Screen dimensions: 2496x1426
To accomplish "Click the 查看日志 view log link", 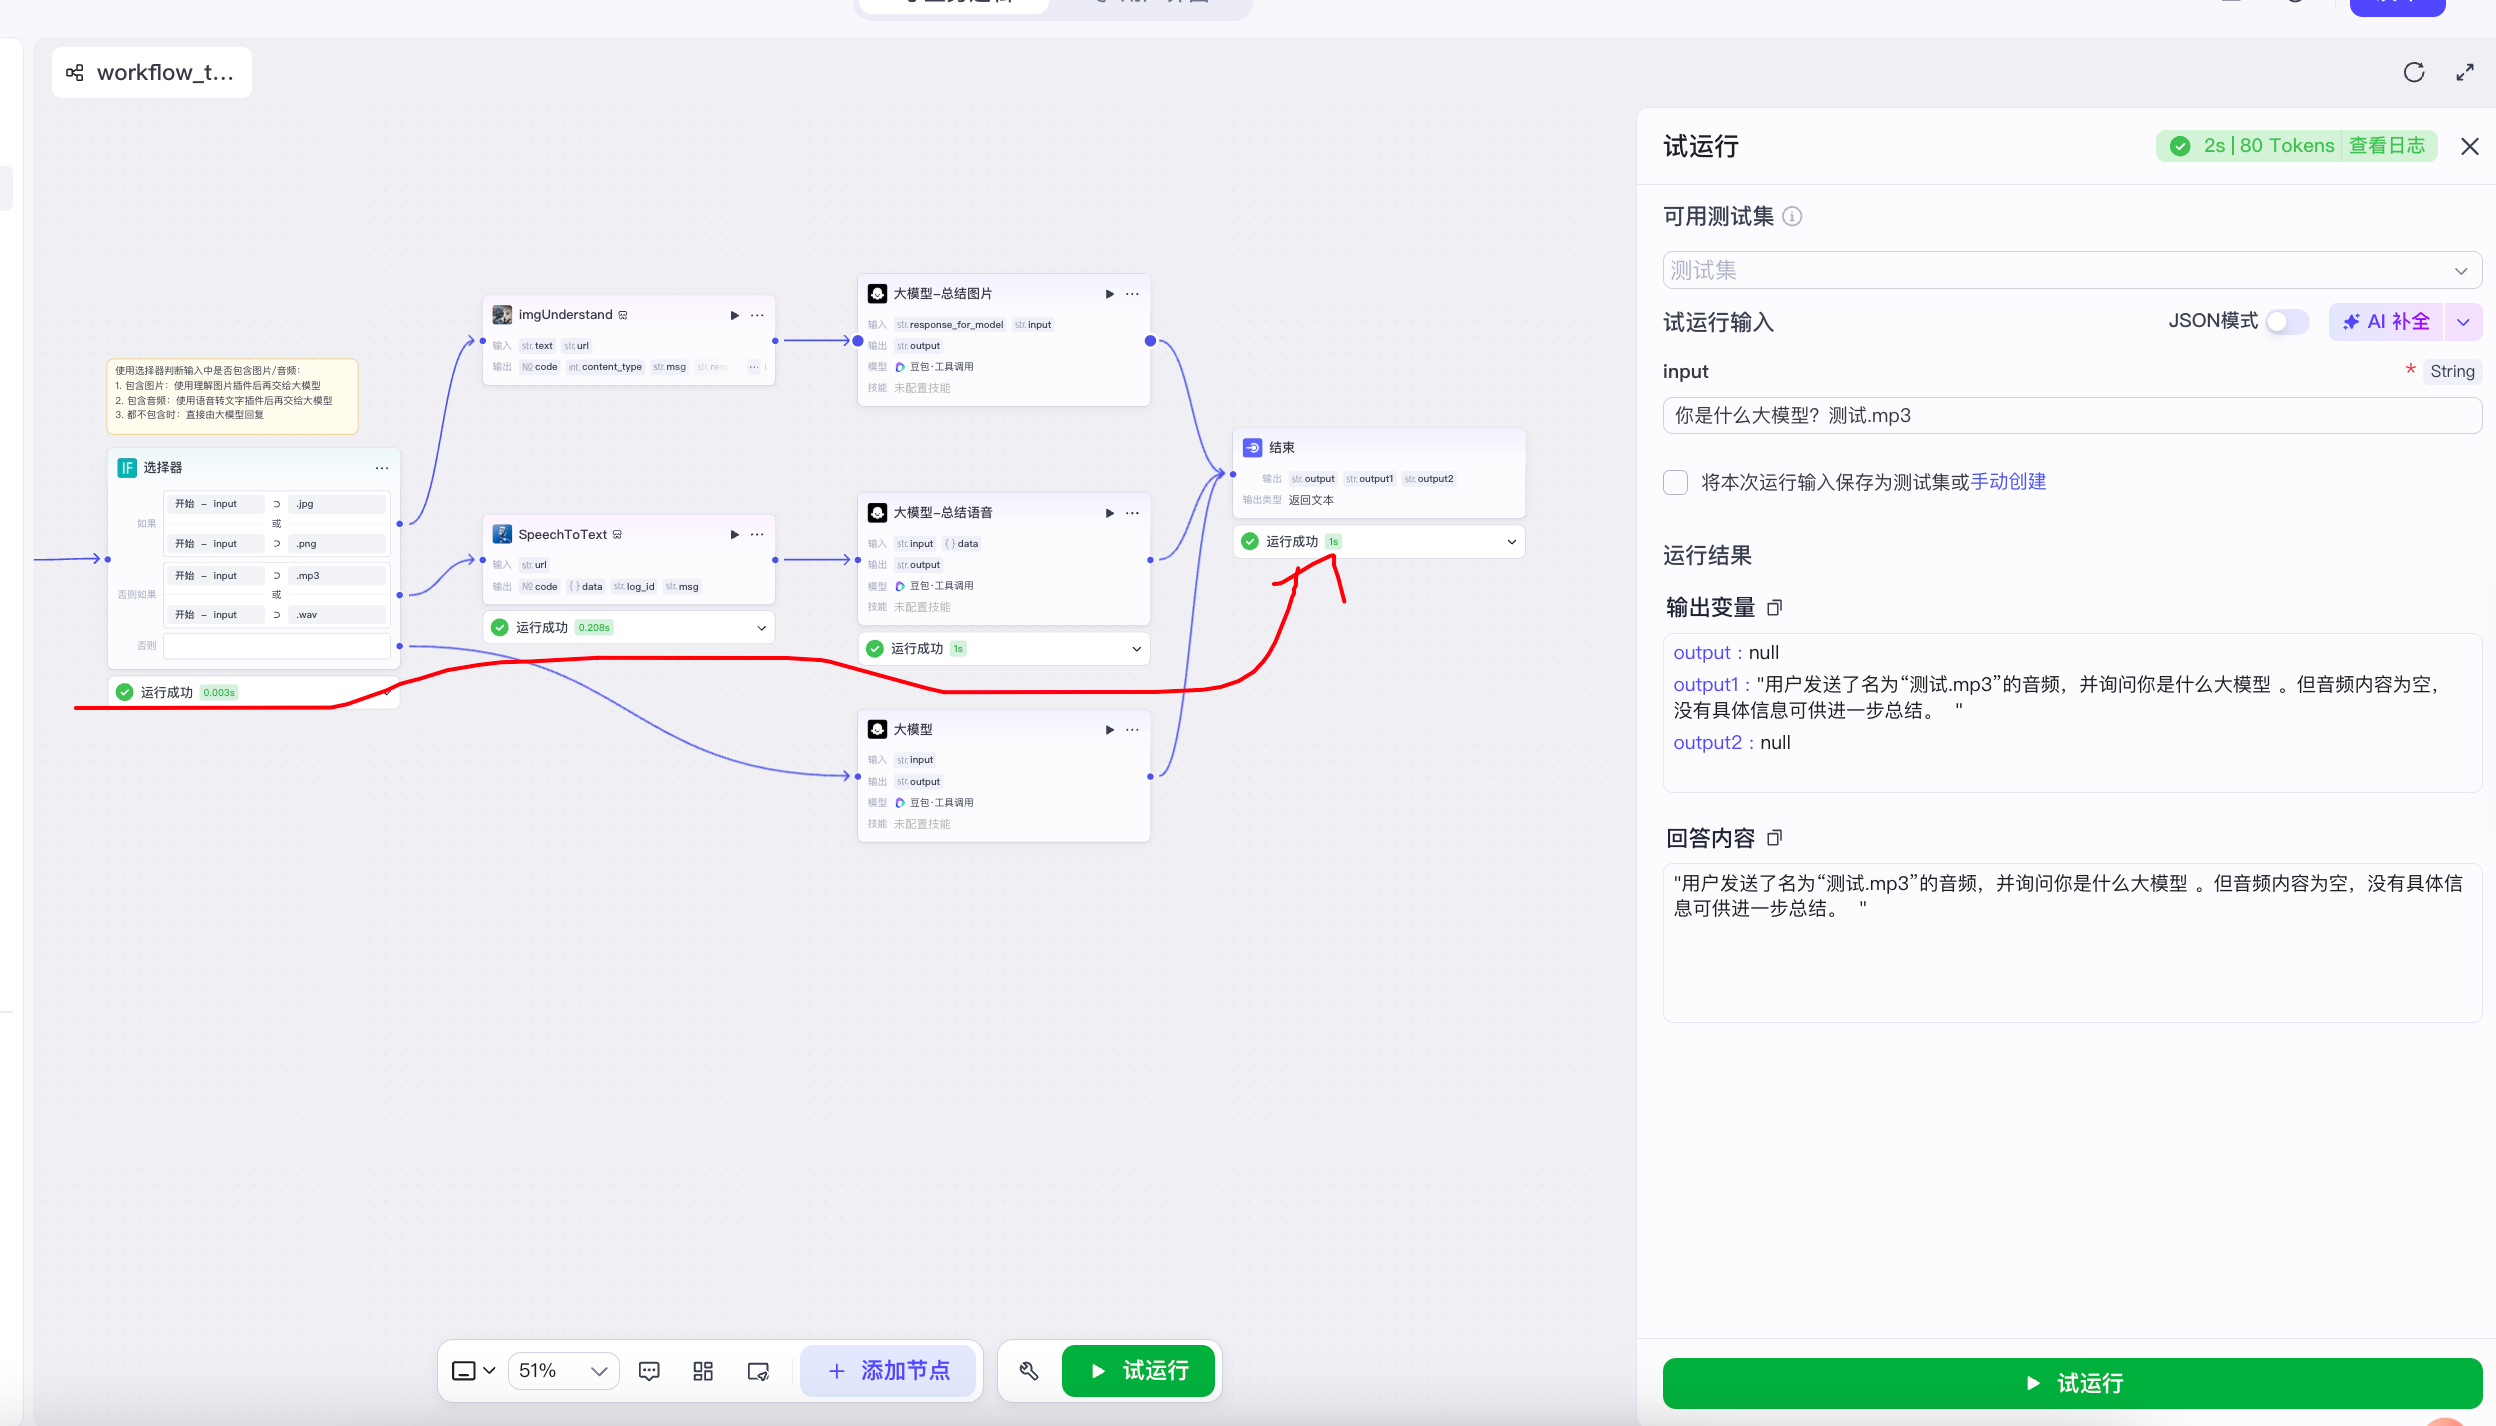I will (2387, 146).
